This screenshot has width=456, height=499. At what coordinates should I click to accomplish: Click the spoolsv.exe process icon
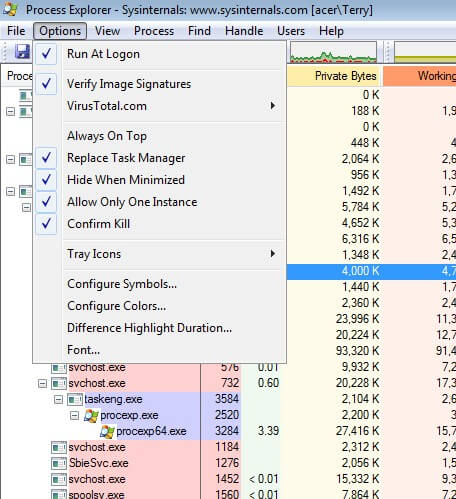pos(59,494)
